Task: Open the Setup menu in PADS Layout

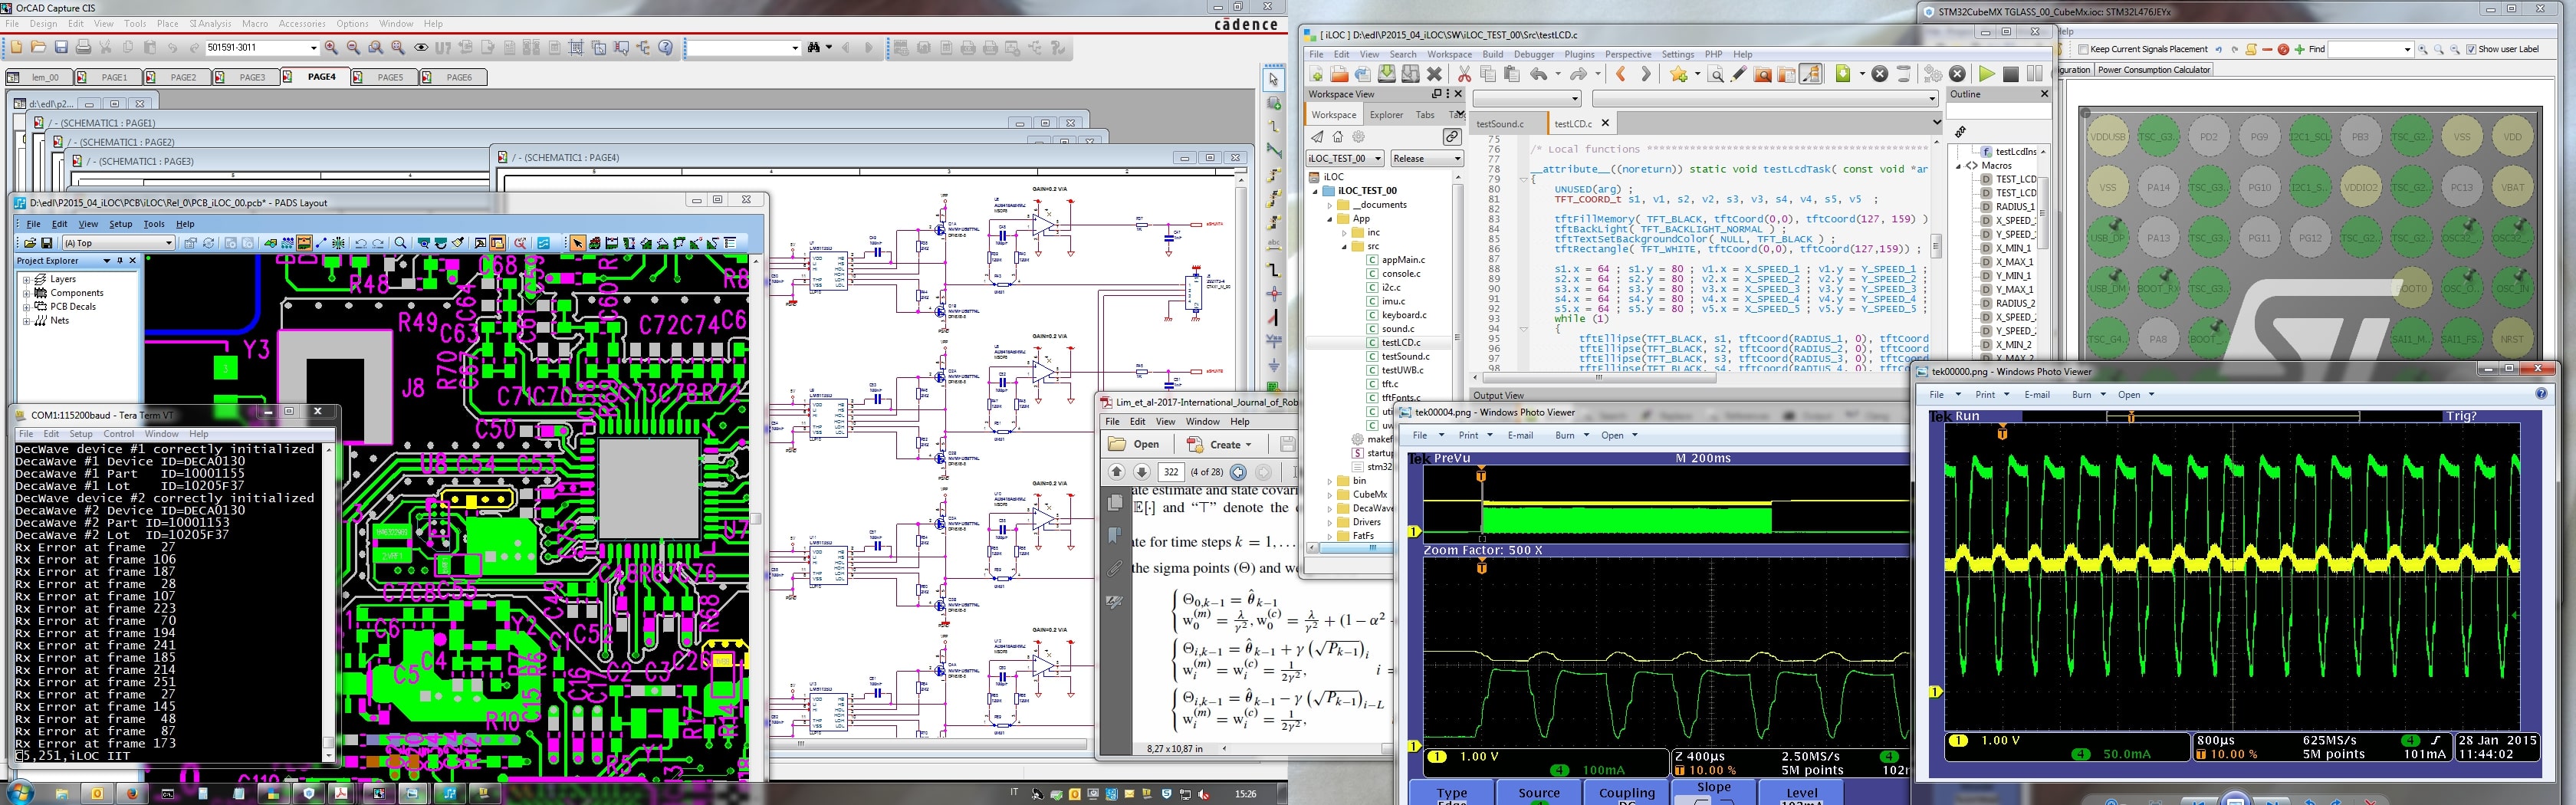Action: point(120,224)
